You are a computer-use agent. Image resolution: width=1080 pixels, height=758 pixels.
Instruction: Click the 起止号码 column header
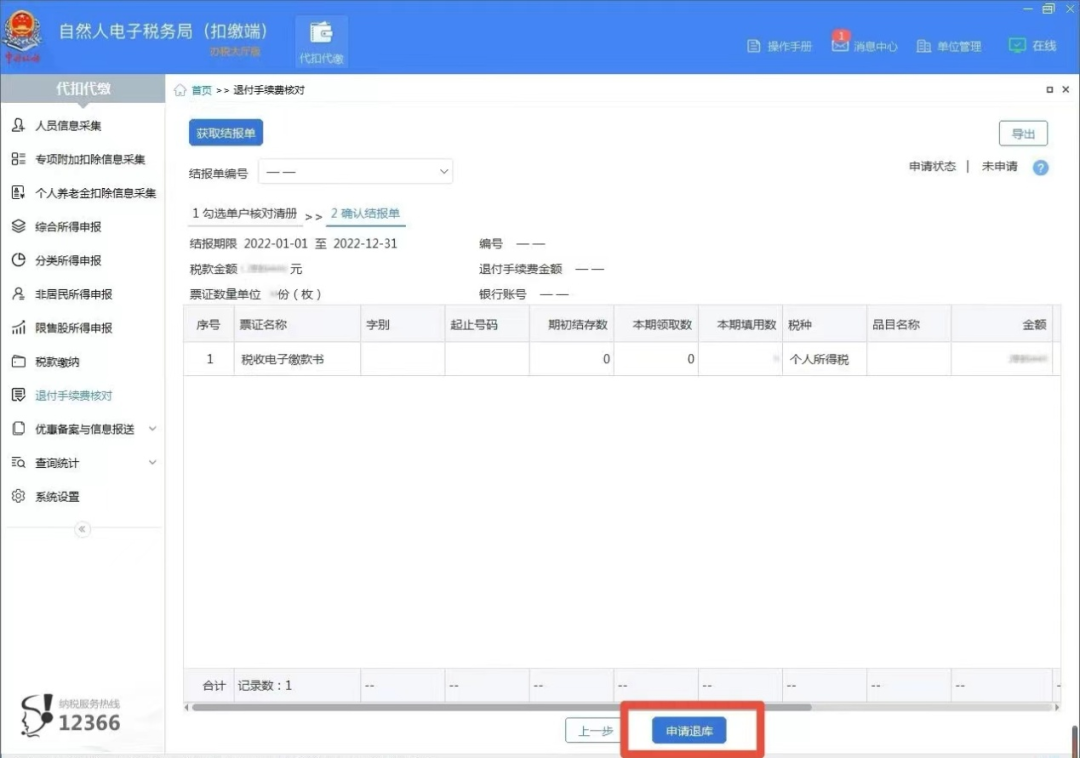click(487, 324)
